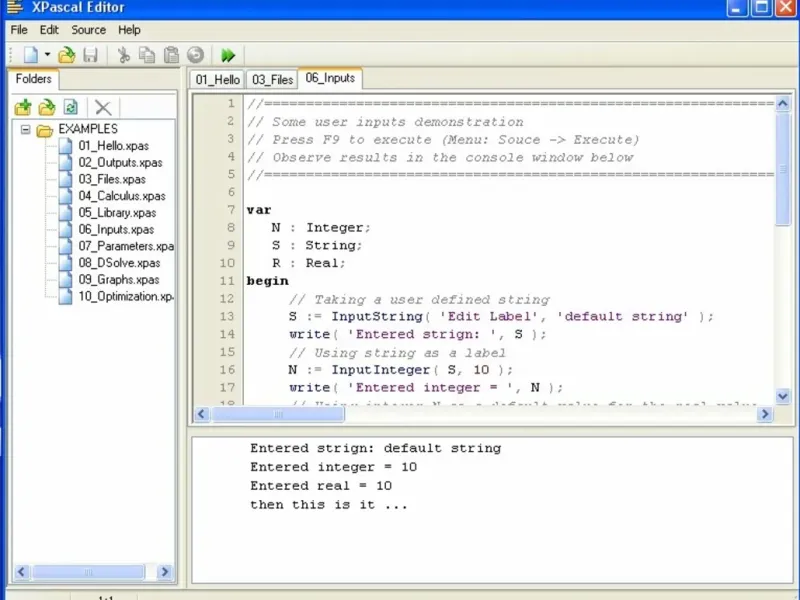The width and height of the screenshot is (800, 600).
Task: Select 09_Graphs.xpas file
Action: click(x=119, y=280)
